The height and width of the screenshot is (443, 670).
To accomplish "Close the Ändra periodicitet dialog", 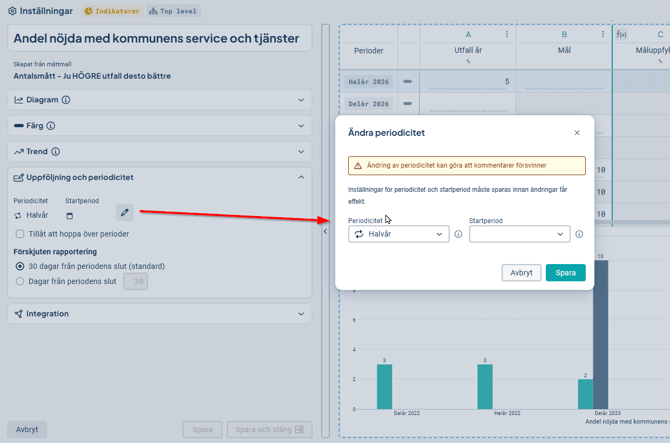I will (577, 133).
